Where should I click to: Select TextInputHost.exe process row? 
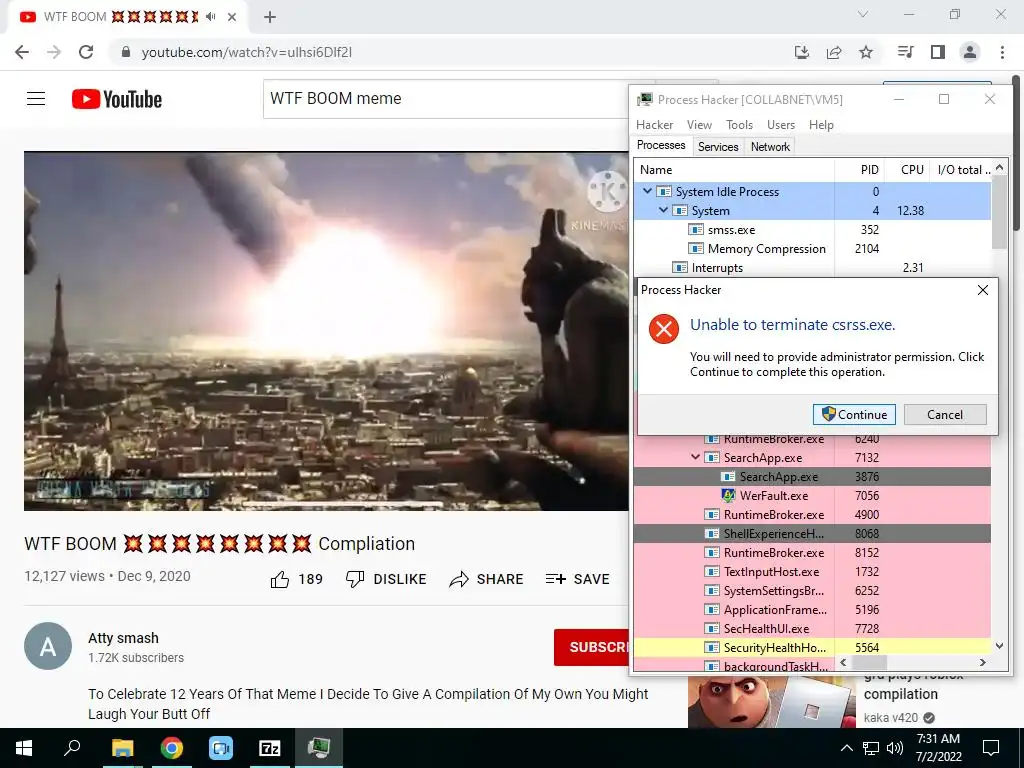pos(812,571)
